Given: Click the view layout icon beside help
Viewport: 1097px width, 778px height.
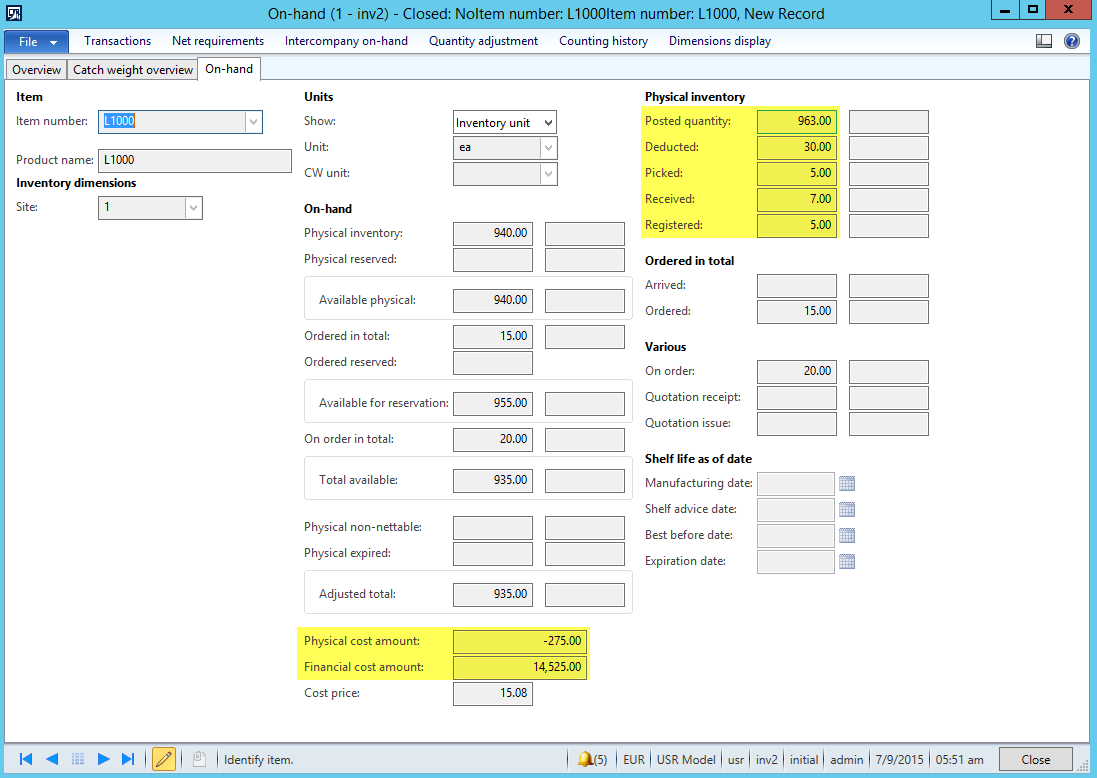Looking at the screenshot, I should point(1044,41).
